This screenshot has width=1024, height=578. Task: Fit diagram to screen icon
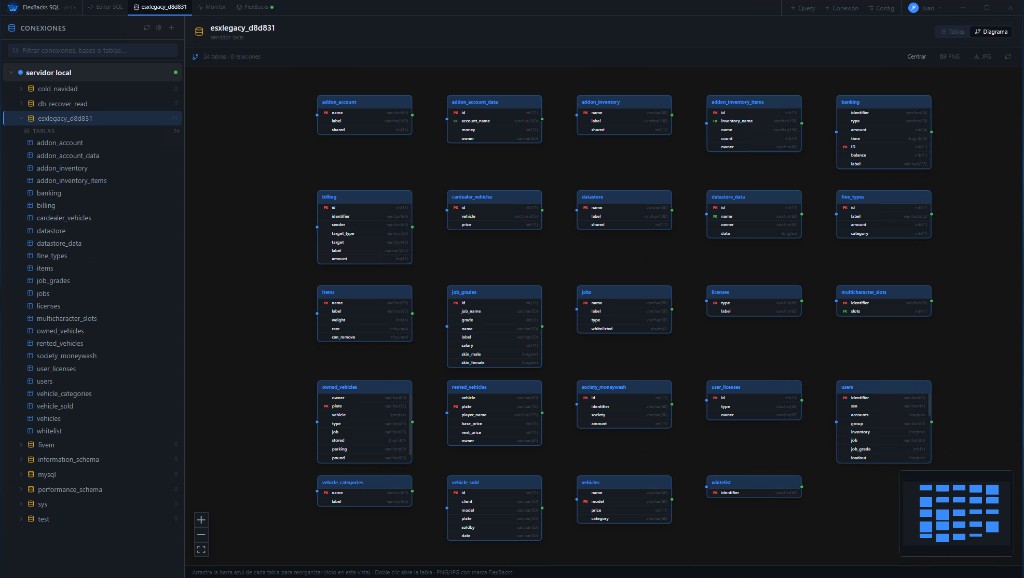tap(201, 550)
